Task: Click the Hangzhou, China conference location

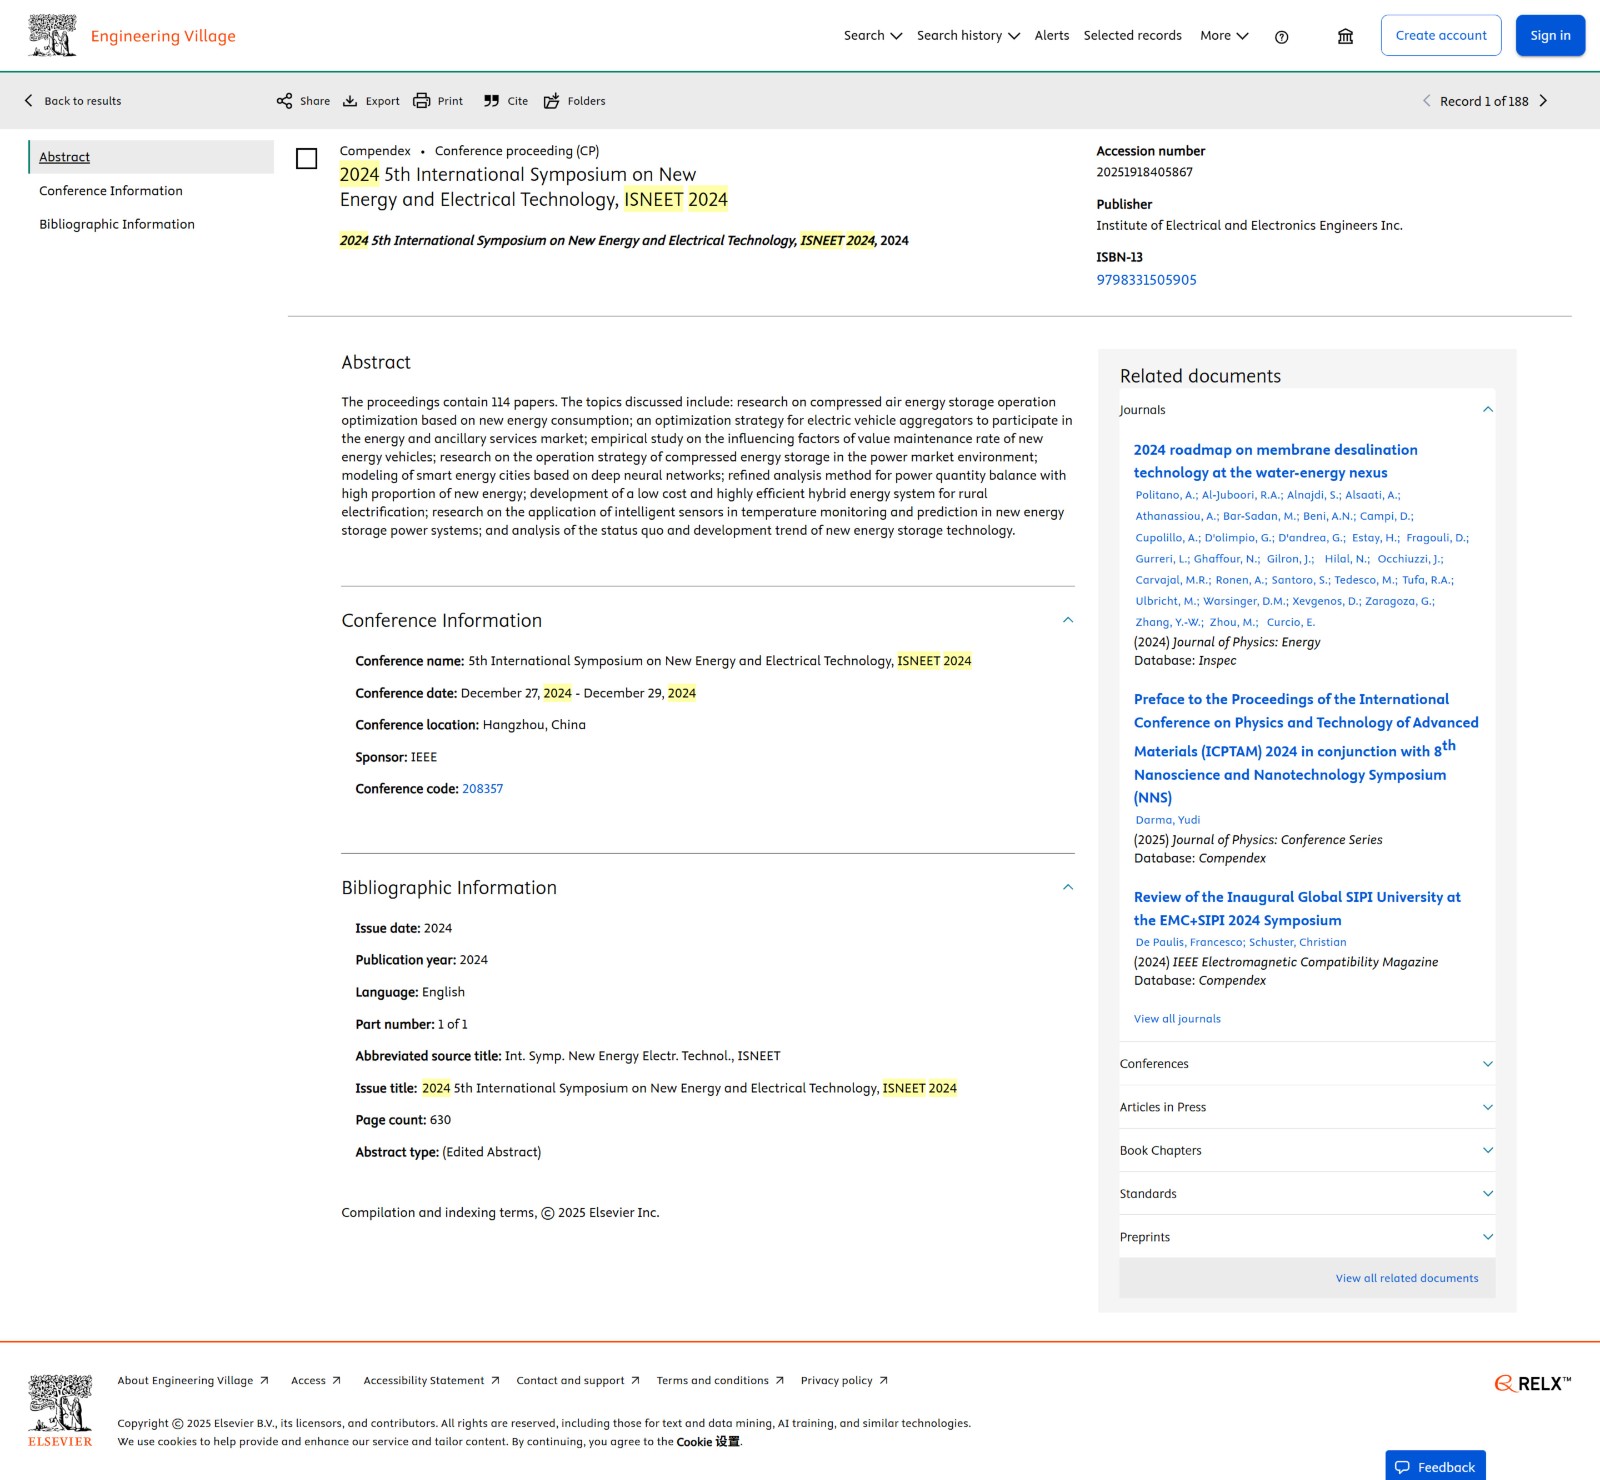Action: tap(534, 725)
